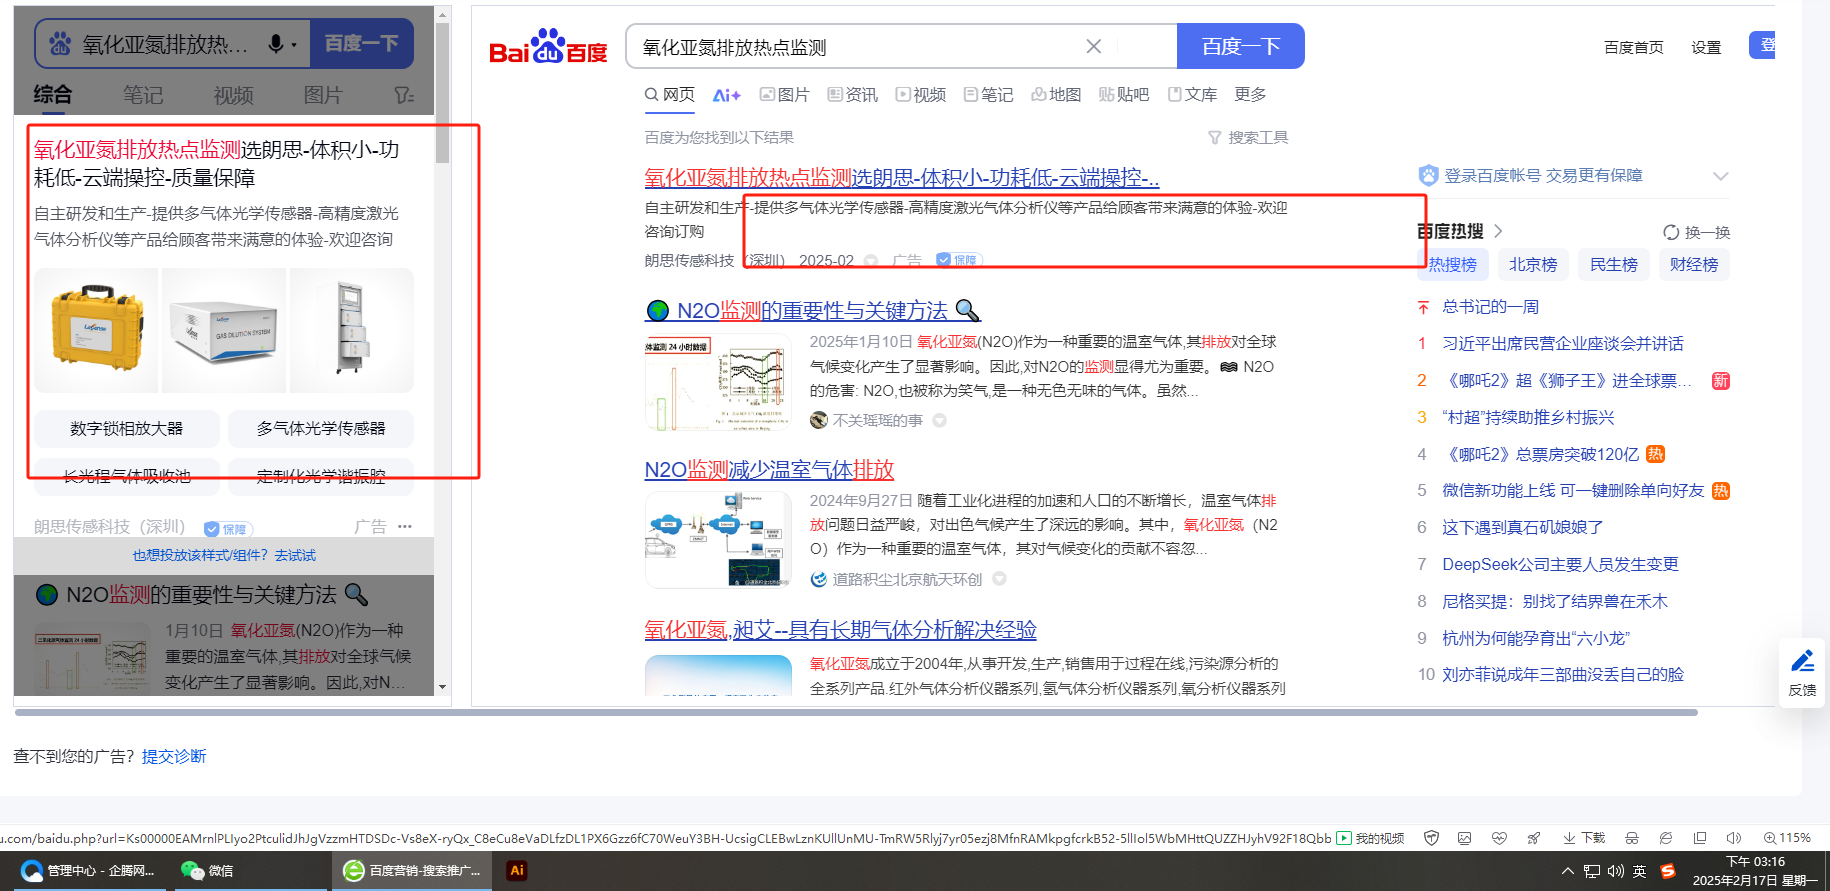Toggle the browser sound speaker icon
This screenshot has height=891, width=1830.
(x=1733, y=838)
